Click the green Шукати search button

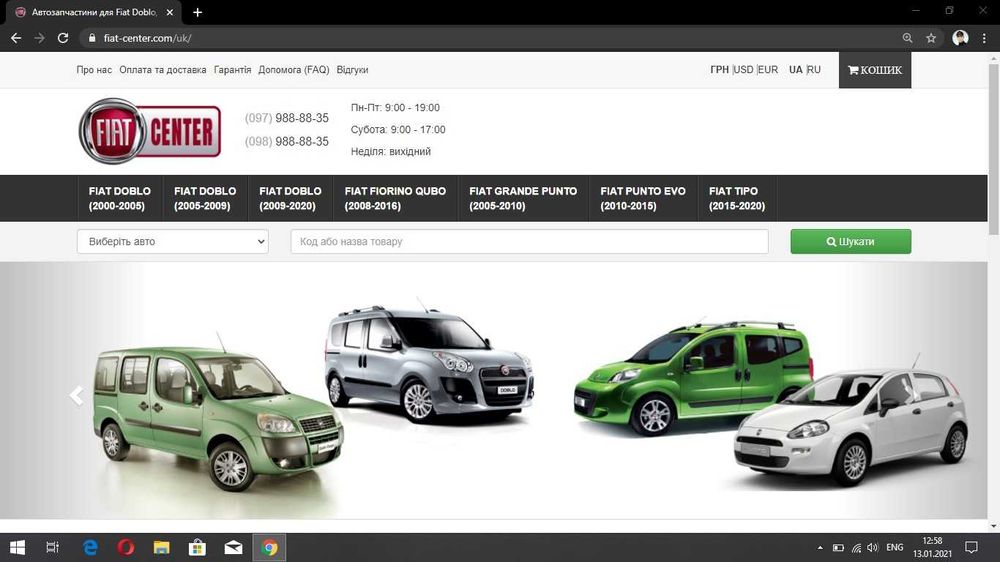pos(851,242)
